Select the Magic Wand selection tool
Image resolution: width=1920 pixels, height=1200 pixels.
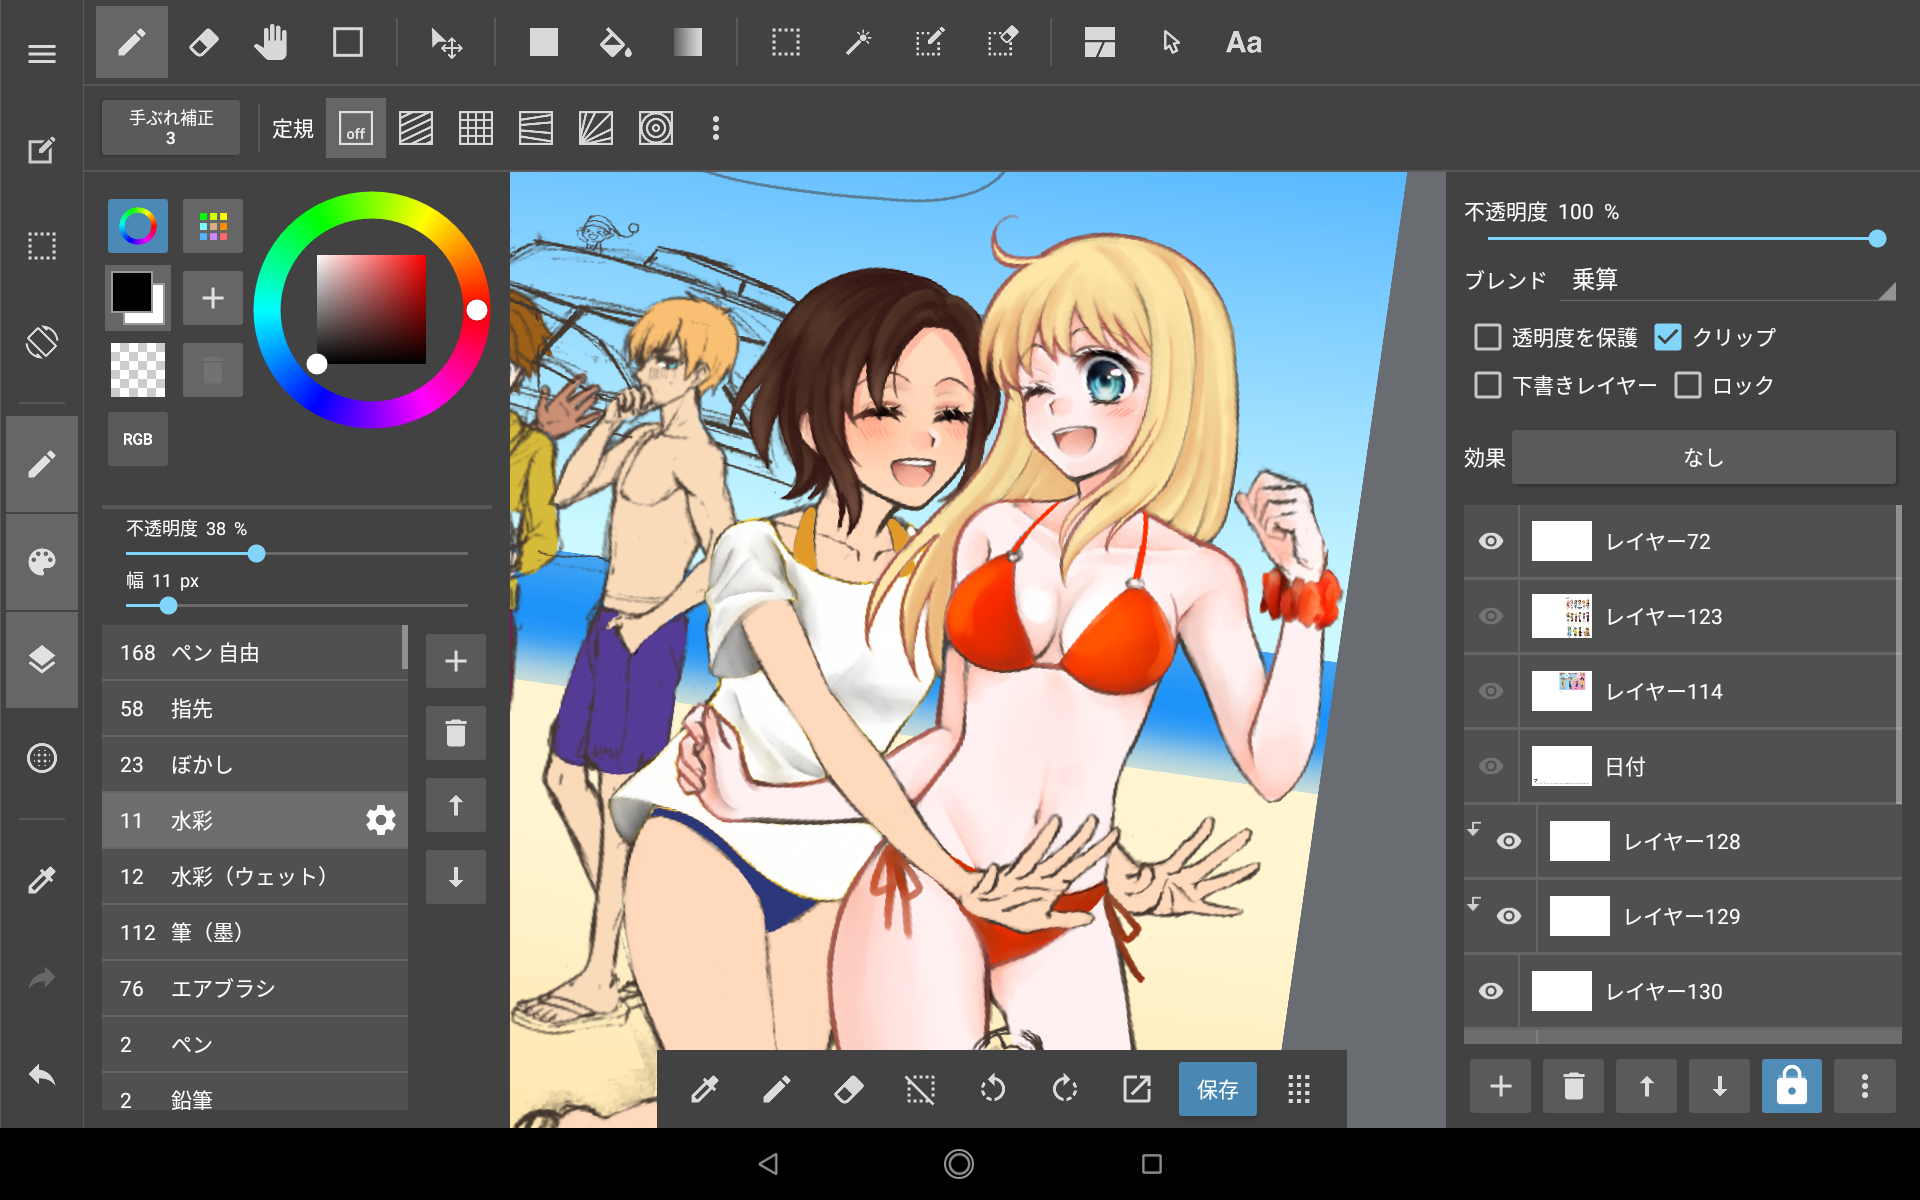click(858, 43)
